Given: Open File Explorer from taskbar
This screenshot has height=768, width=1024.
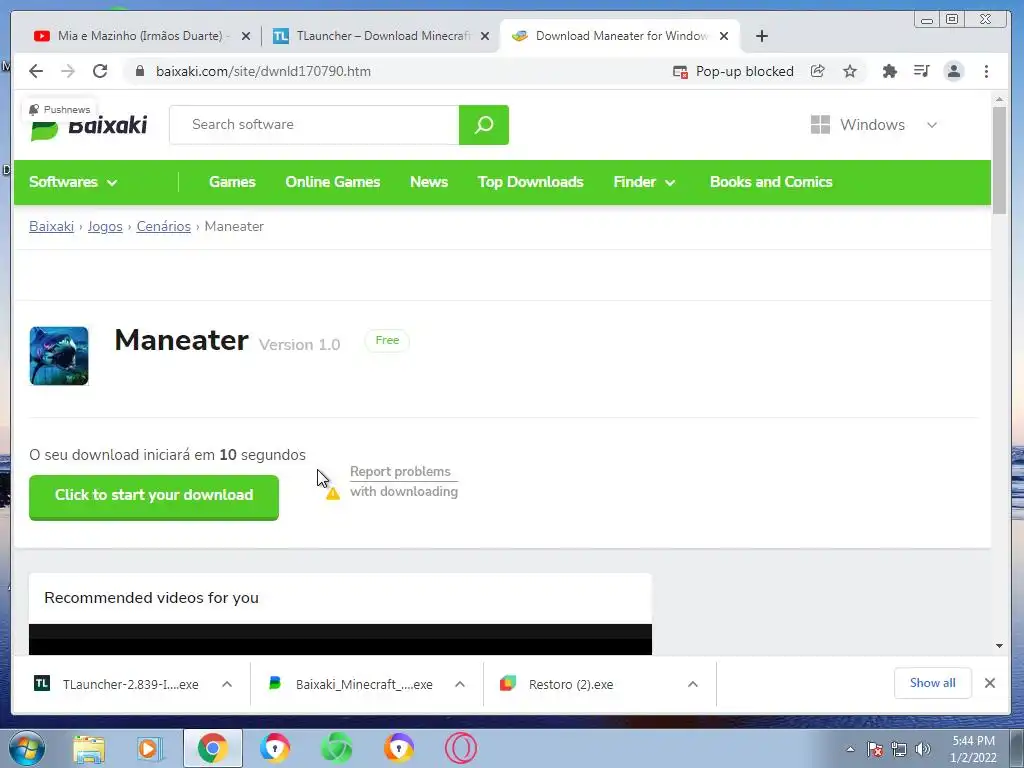Looking at the screenshot, I should point(89,748).
